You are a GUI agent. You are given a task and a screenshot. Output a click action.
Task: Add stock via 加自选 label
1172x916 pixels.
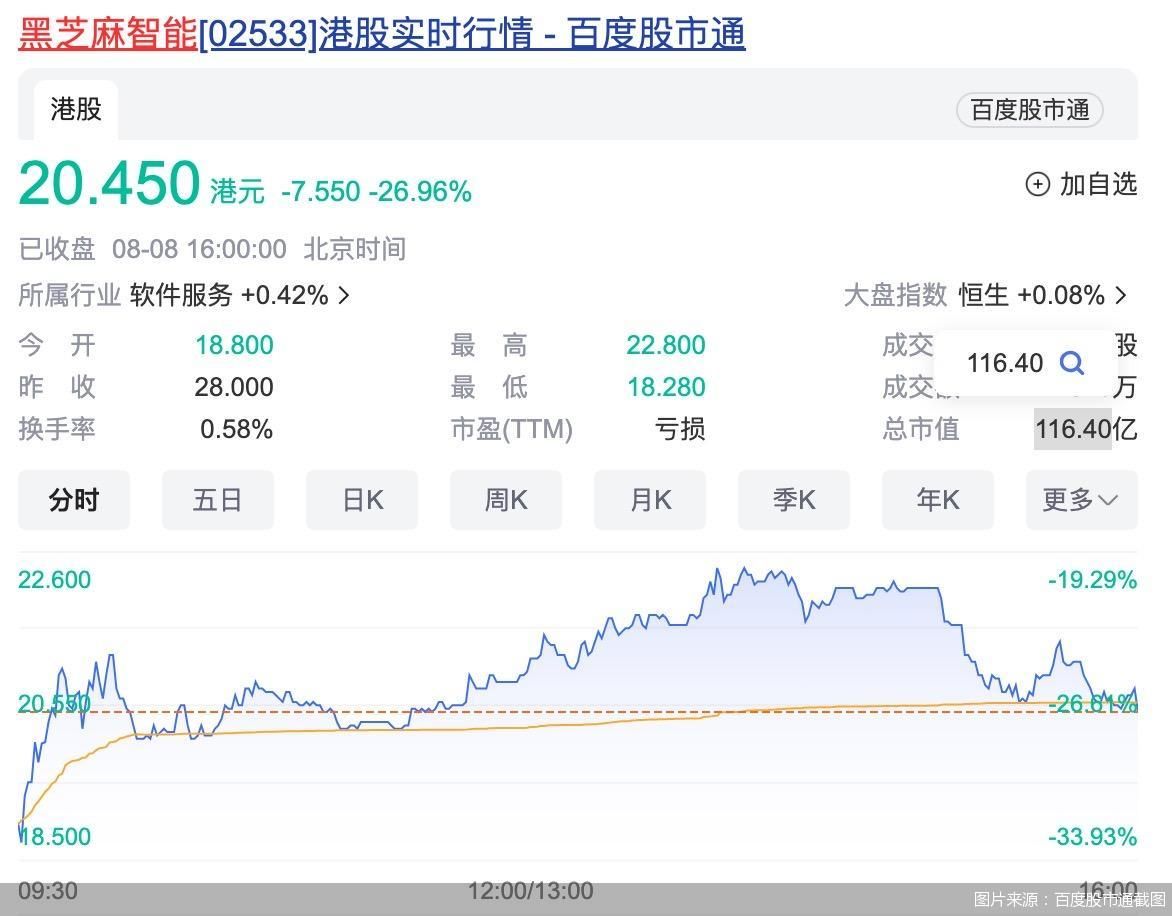coord(1098,184)
